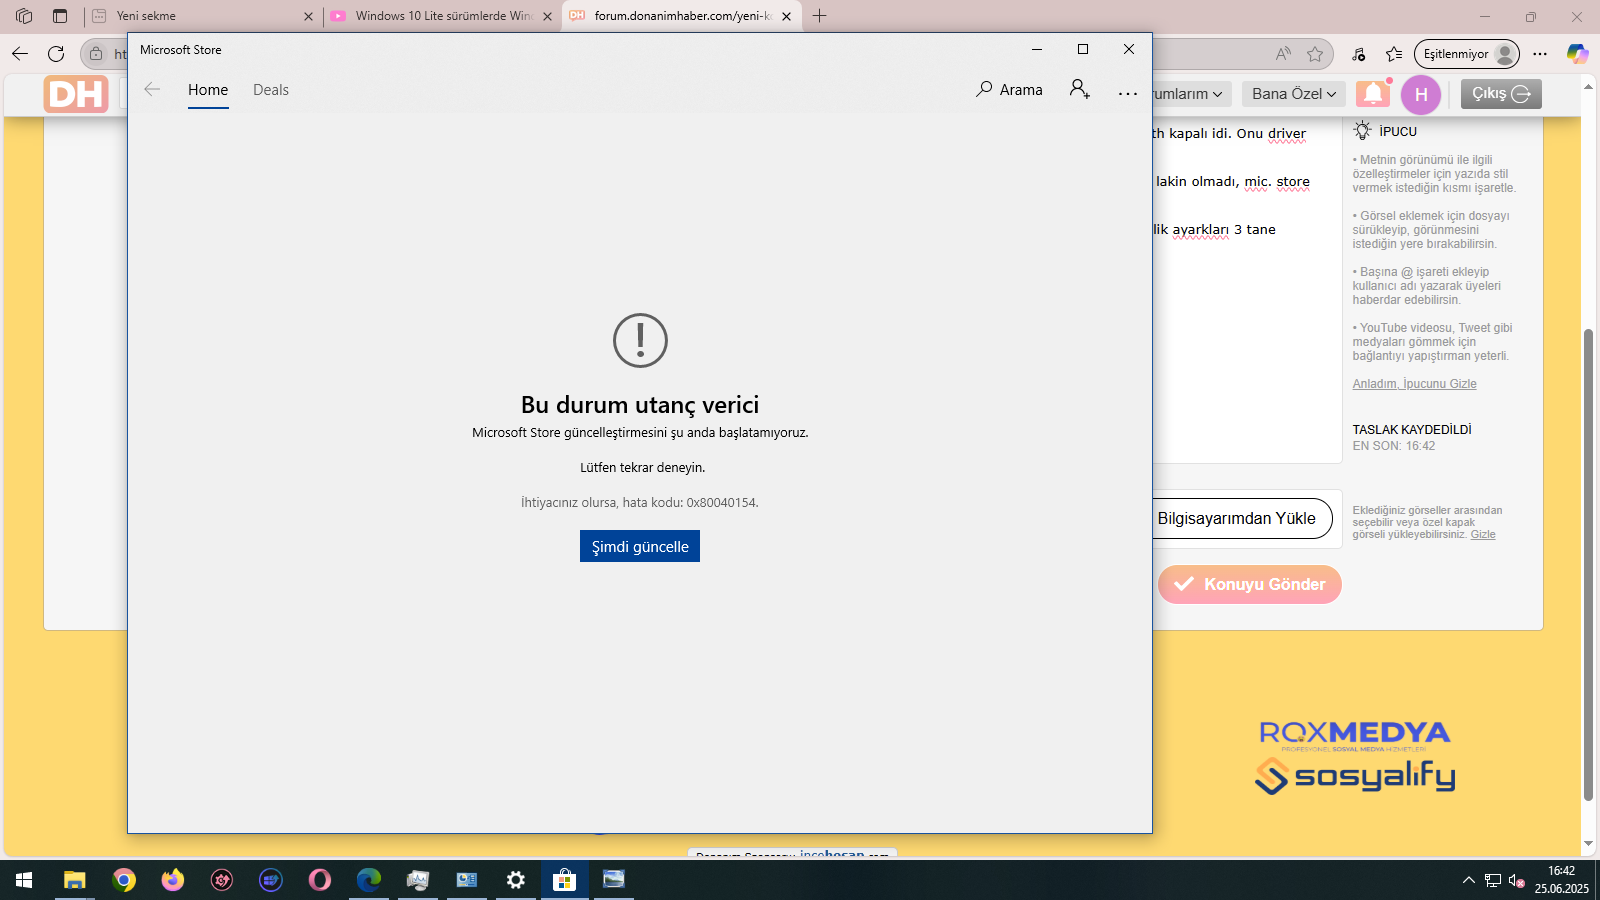Open Edge tab actions menu icon
This screenshot has height=900, width=1600.
[x=60, y=16]
